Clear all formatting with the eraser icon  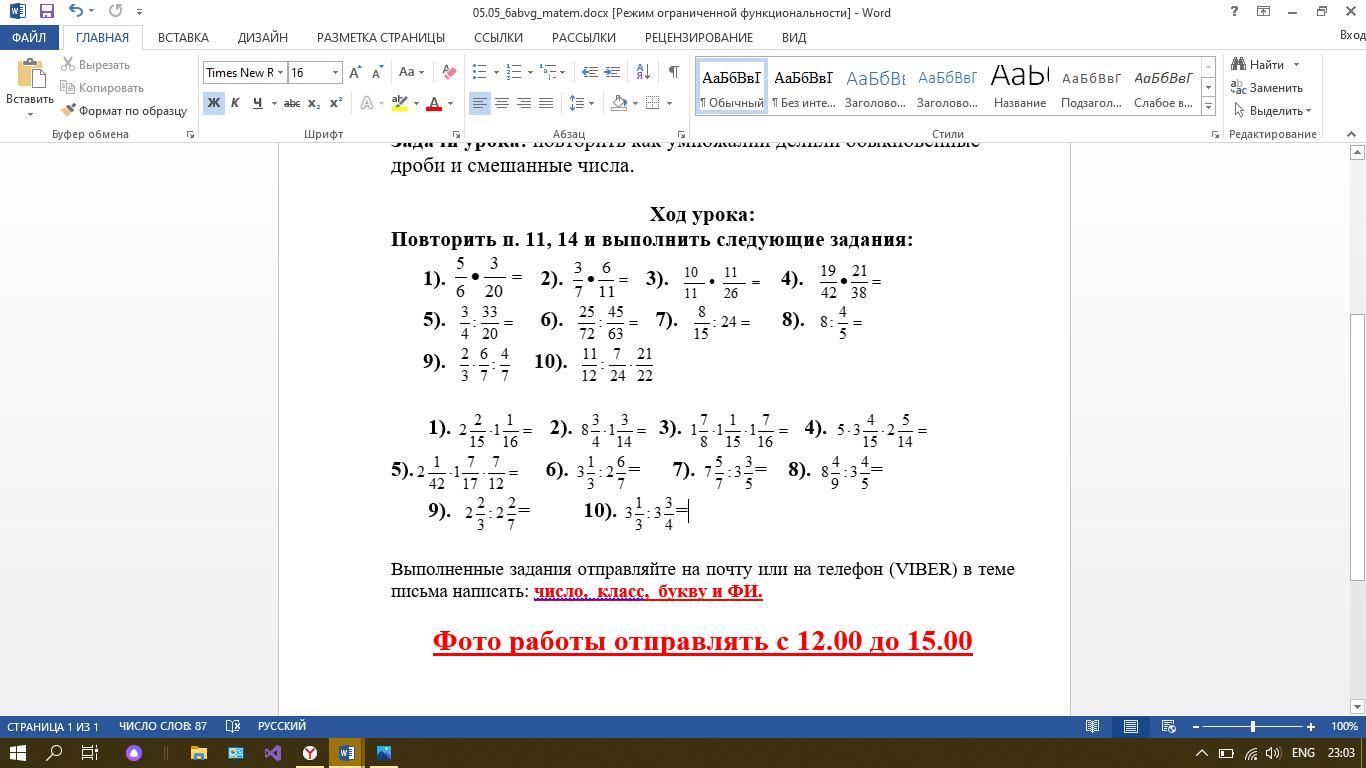coord(449,72)
